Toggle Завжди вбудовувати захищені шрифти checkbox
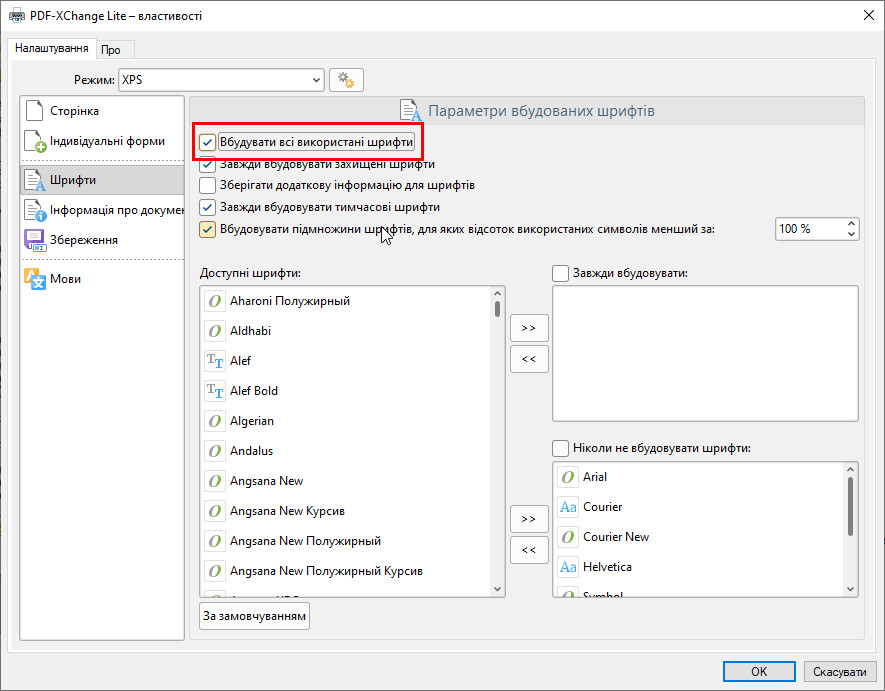The height and width of the screenshot is (691, 885). pyautogui.click(x=207, y=164)
